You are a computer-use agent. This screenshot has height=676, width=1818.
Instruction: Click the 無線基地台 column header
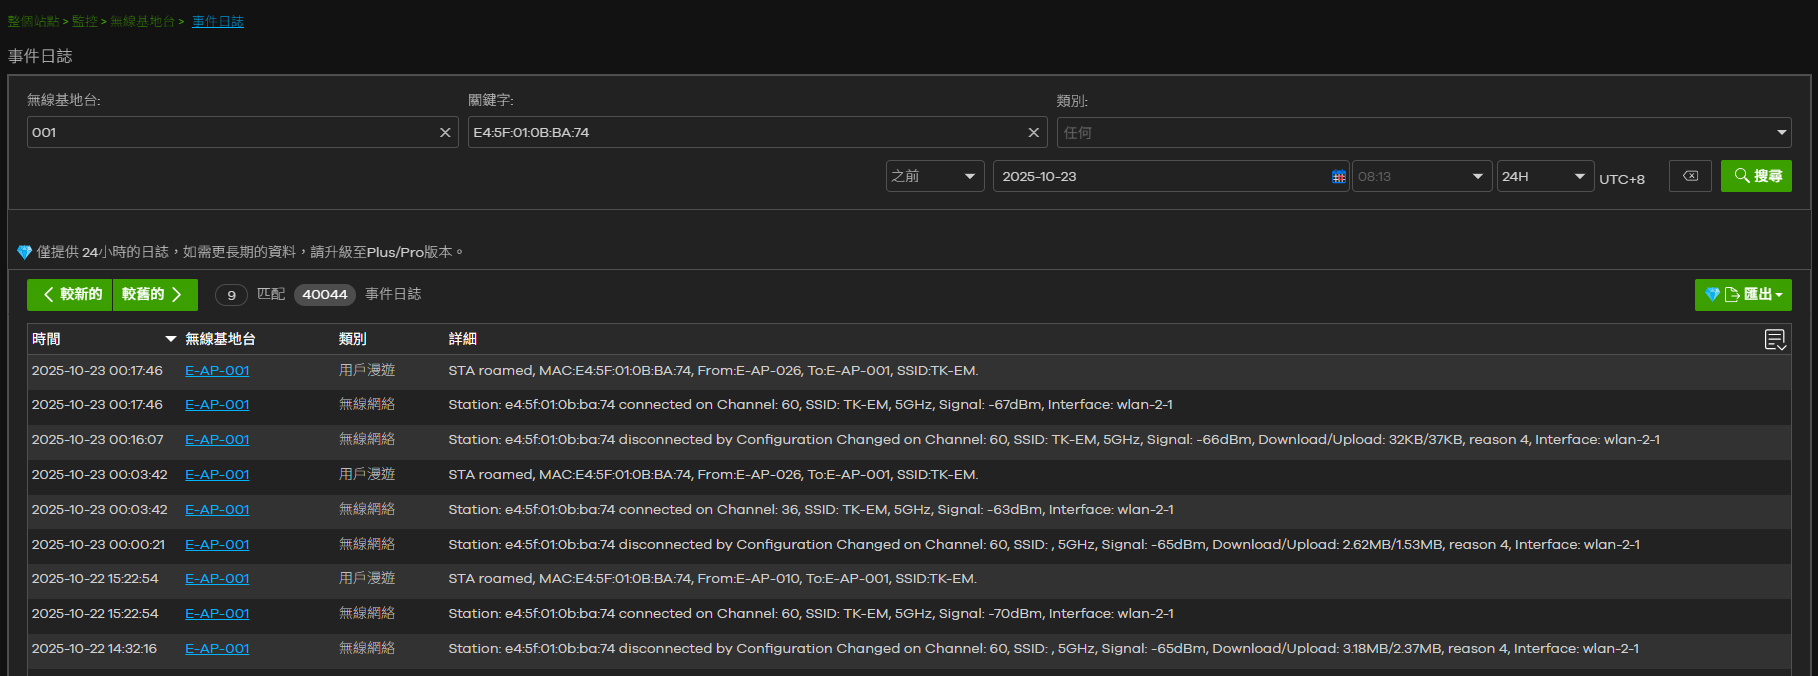pos(220,339)
